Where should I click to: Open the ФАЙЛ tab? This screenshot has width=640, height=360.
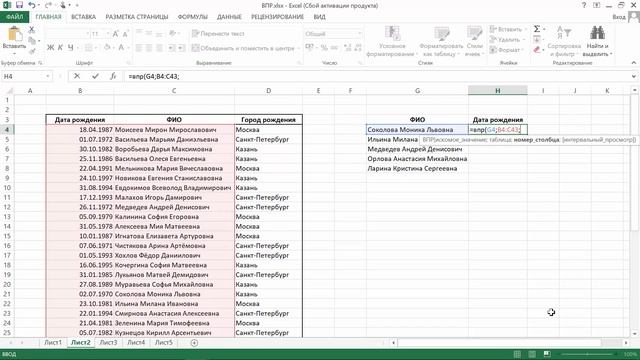(14, 17)
